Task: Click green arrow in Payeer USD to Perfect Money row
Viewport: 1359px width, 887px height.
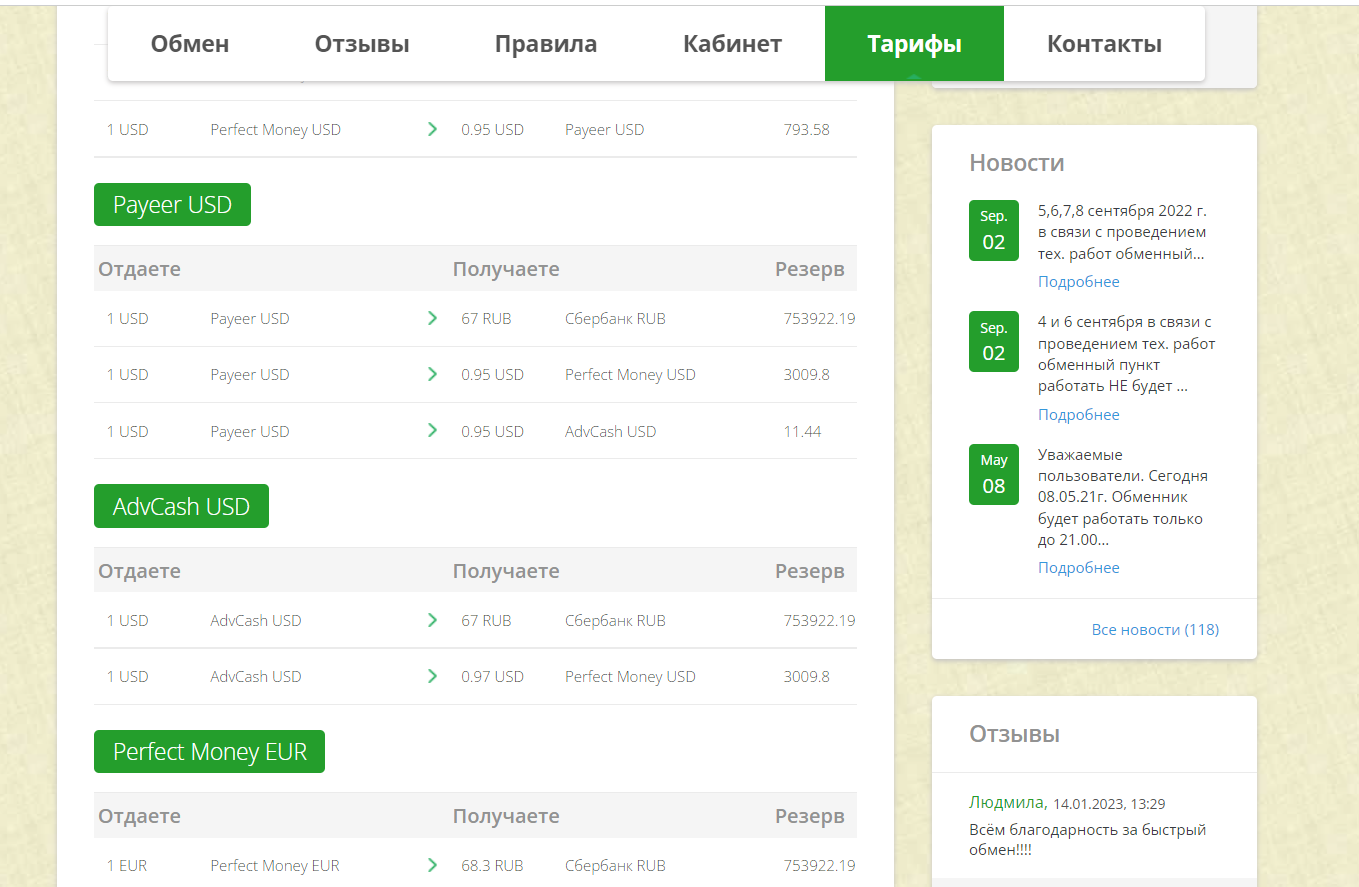Action: pyautogui.click(x=432, y=374)
